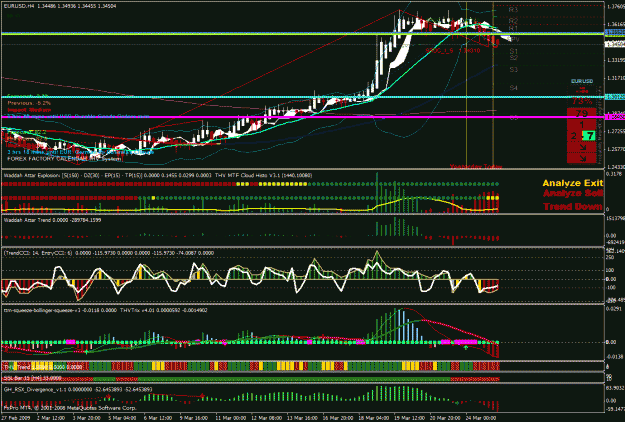
Task: Click the 11 Mar 00:00 date on the time axis
Action: (x=231, y=418)
